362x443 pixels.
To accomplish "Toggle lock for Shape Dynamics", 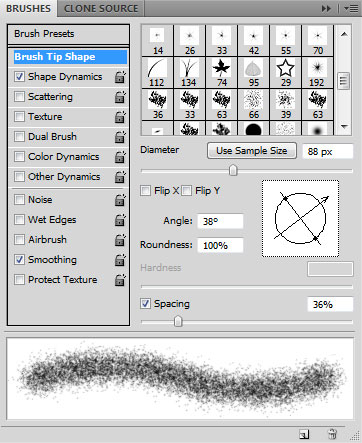I will point(120,77).
